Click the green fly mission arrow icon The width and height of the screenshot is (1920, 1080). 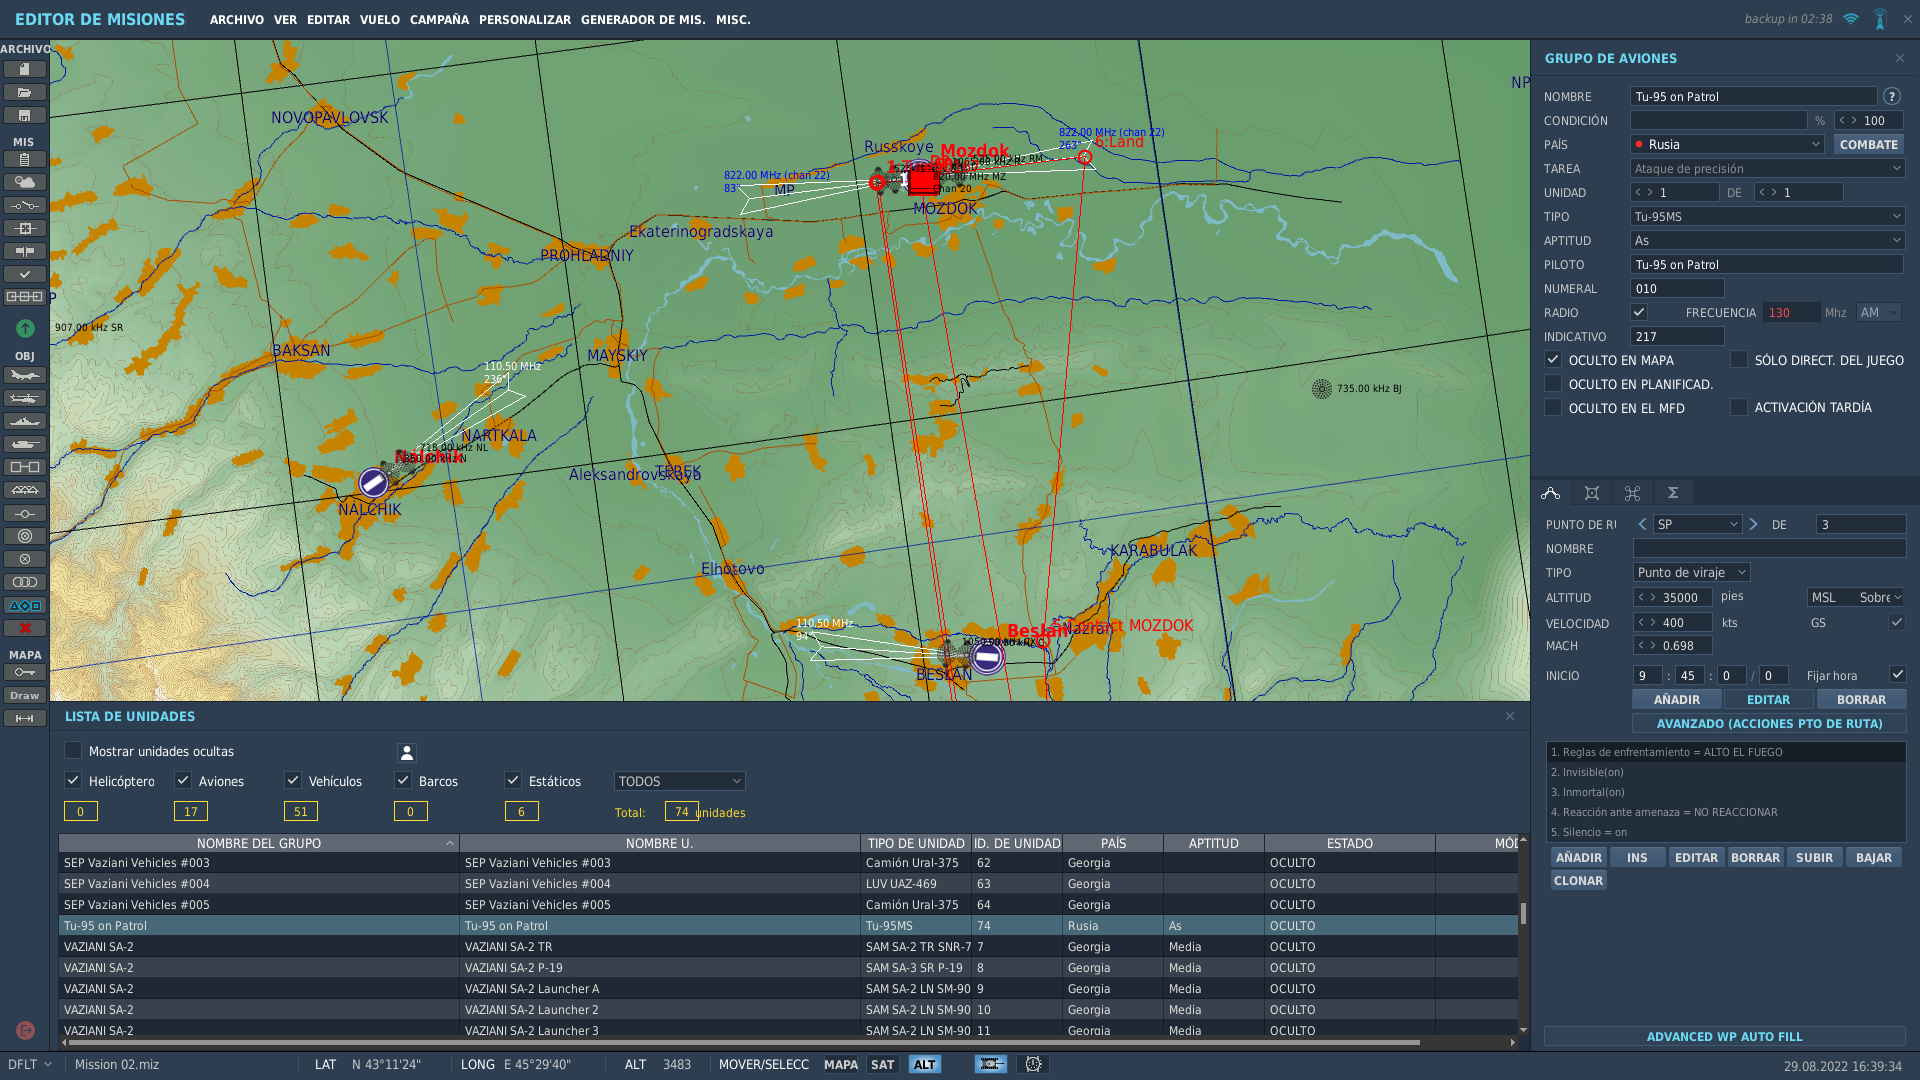point(25,328)
